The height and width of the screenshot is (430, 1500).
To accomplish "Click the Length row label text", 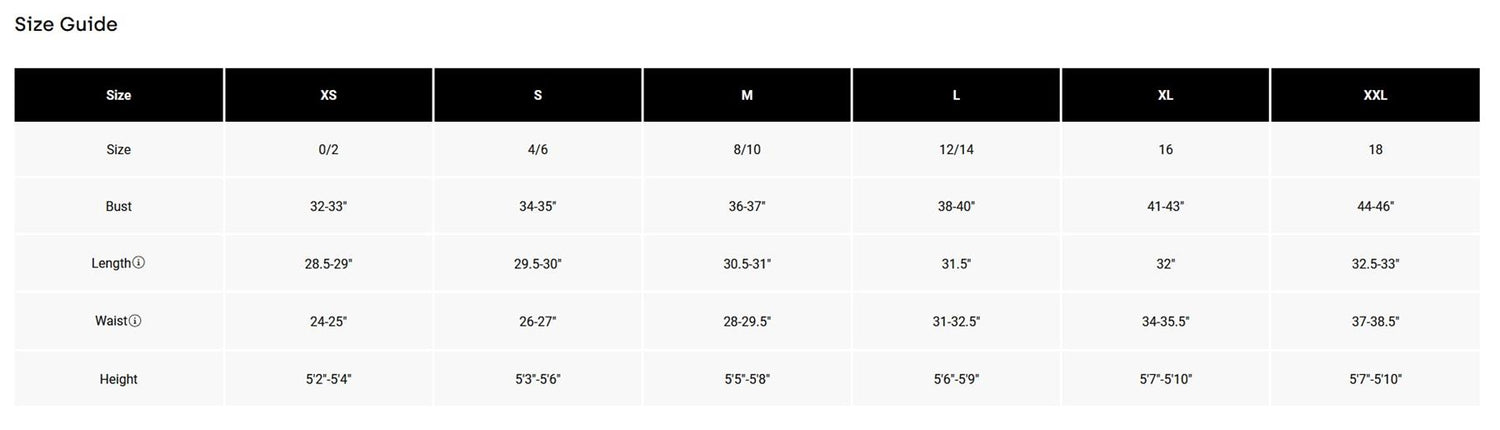I will click(x=111, y=263).
